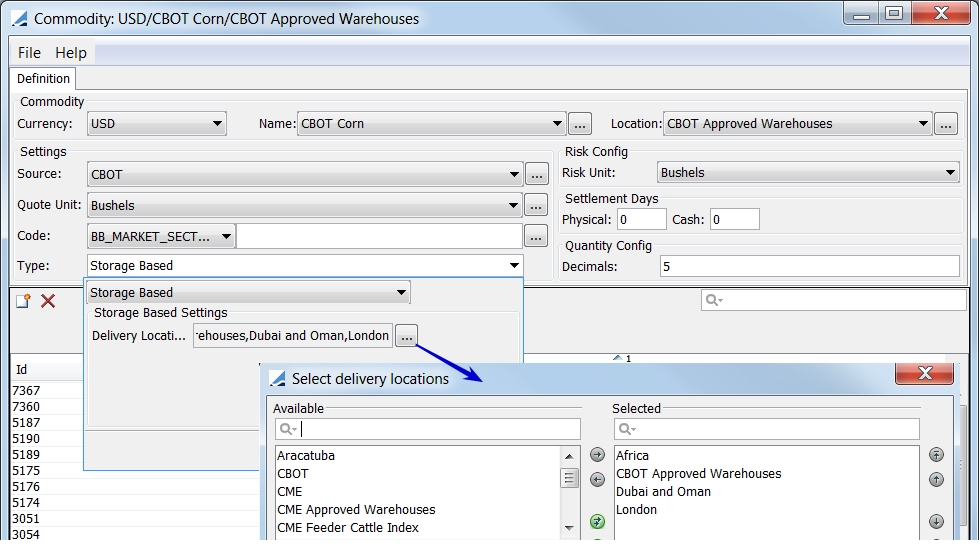This screenshot has width=979, height=552.
Task: Move item back with left arrow
Action: click(x=598, y=480)
